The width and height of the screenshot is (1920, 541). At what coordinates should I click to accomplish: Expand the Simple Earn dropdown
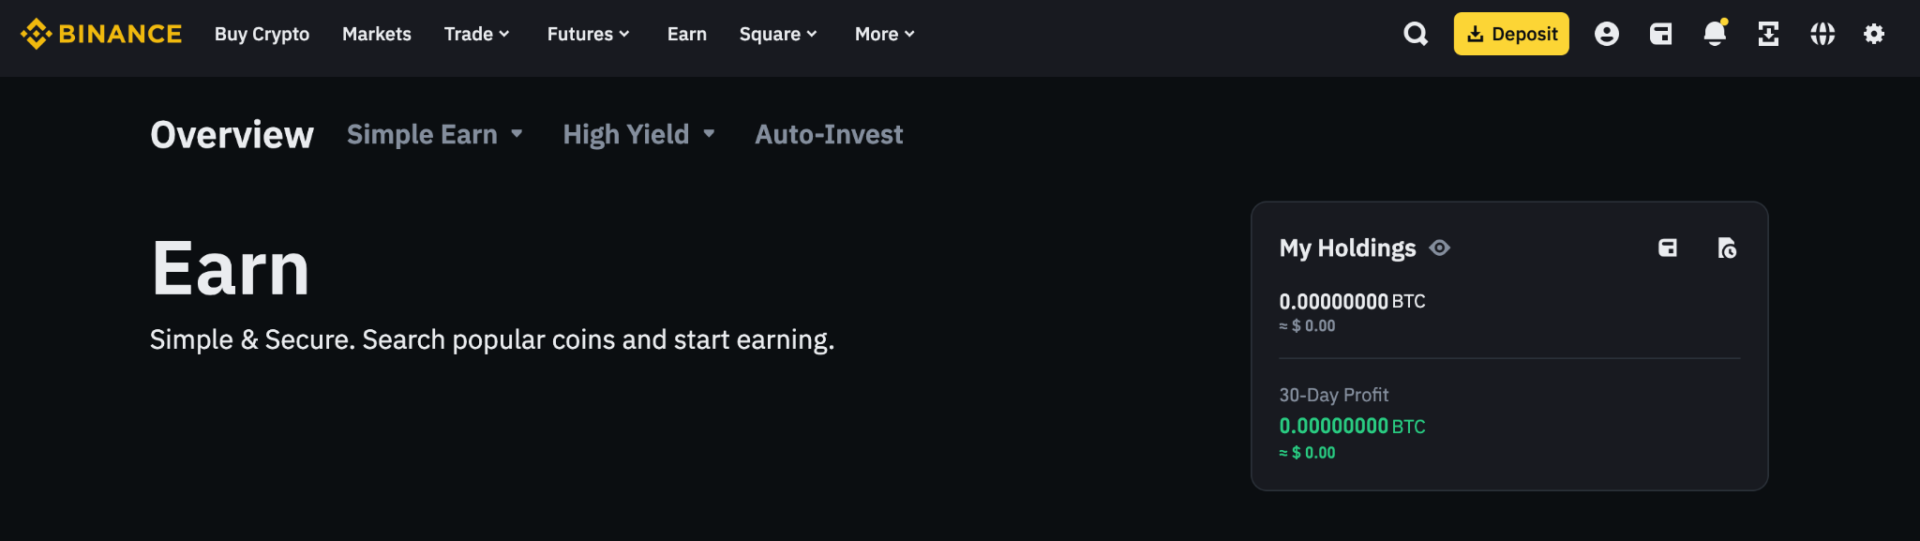pyautogui.click(x=435, y=134)
